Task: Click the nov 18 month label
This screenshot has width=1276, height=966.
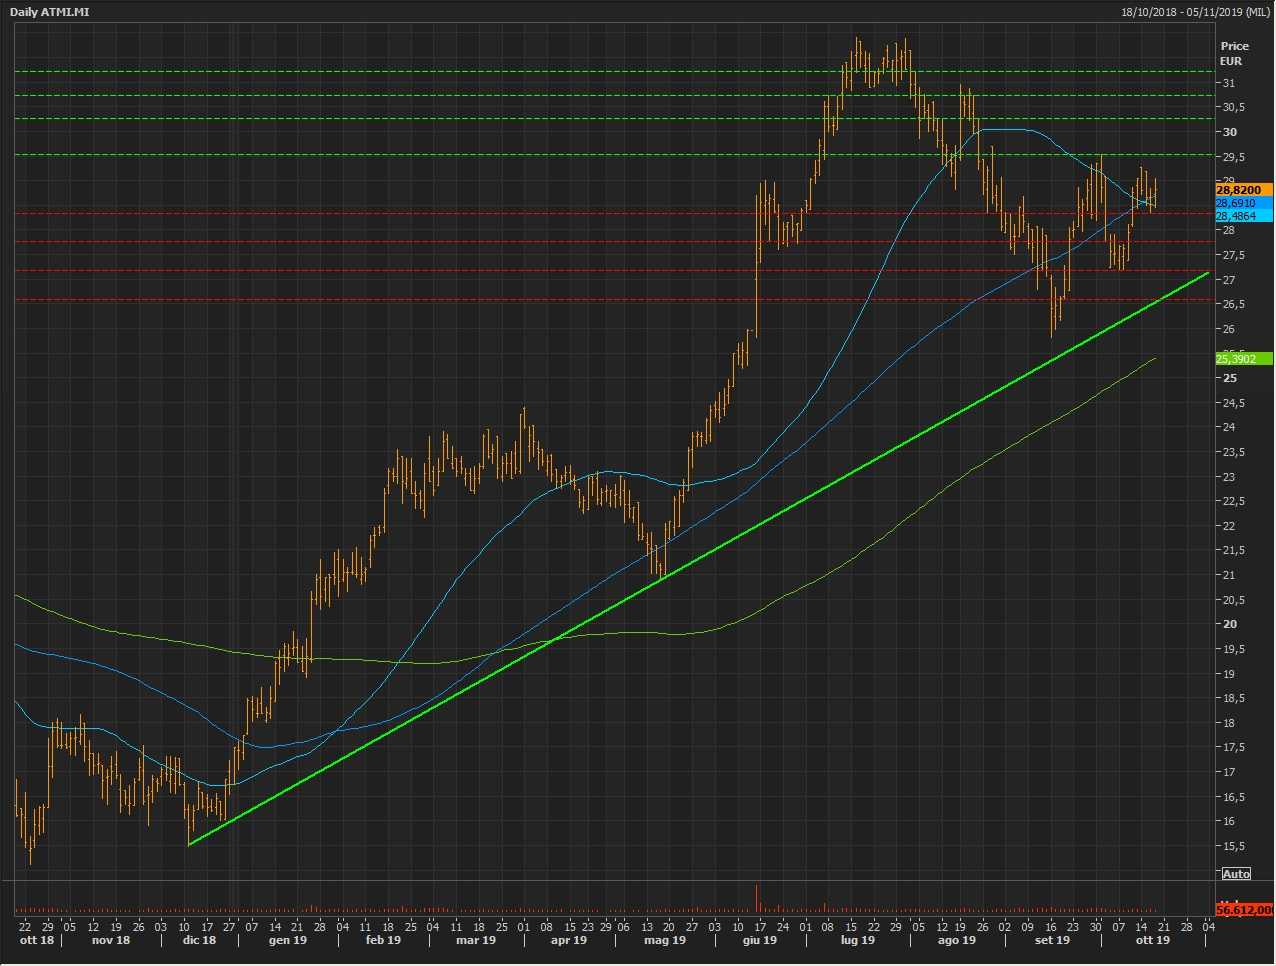Action: pos(110,940)
